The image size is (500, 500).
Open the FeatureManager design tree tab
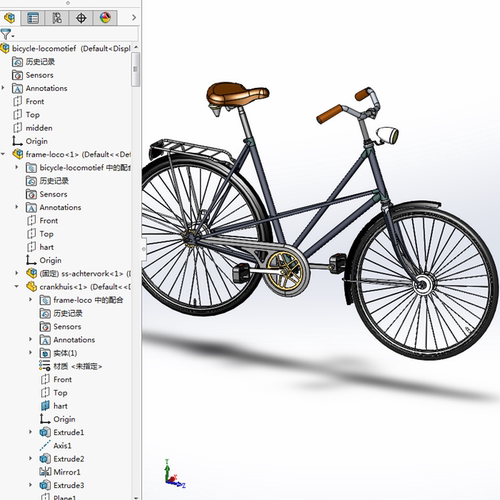pos(9,18)
